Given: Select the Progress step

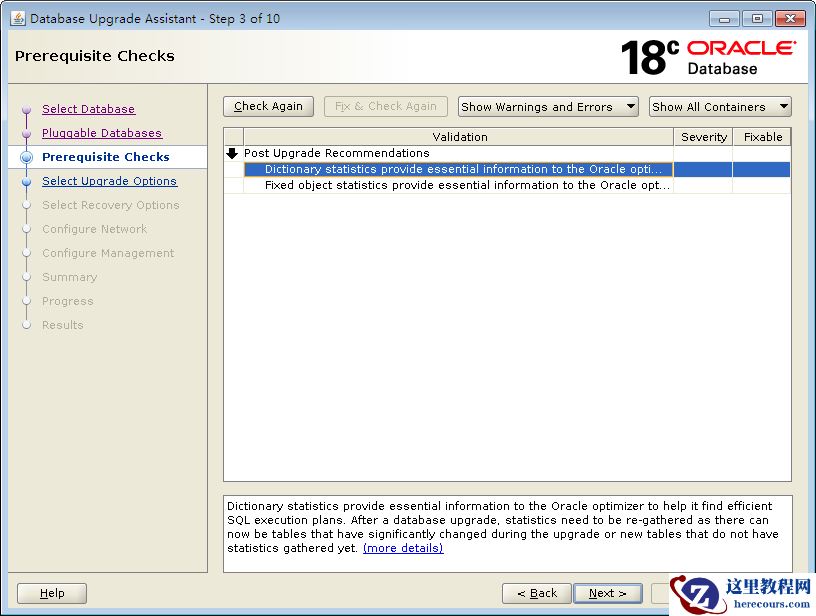Looking at the screenshot, I should pyautogui.click(x=68, y=301).
